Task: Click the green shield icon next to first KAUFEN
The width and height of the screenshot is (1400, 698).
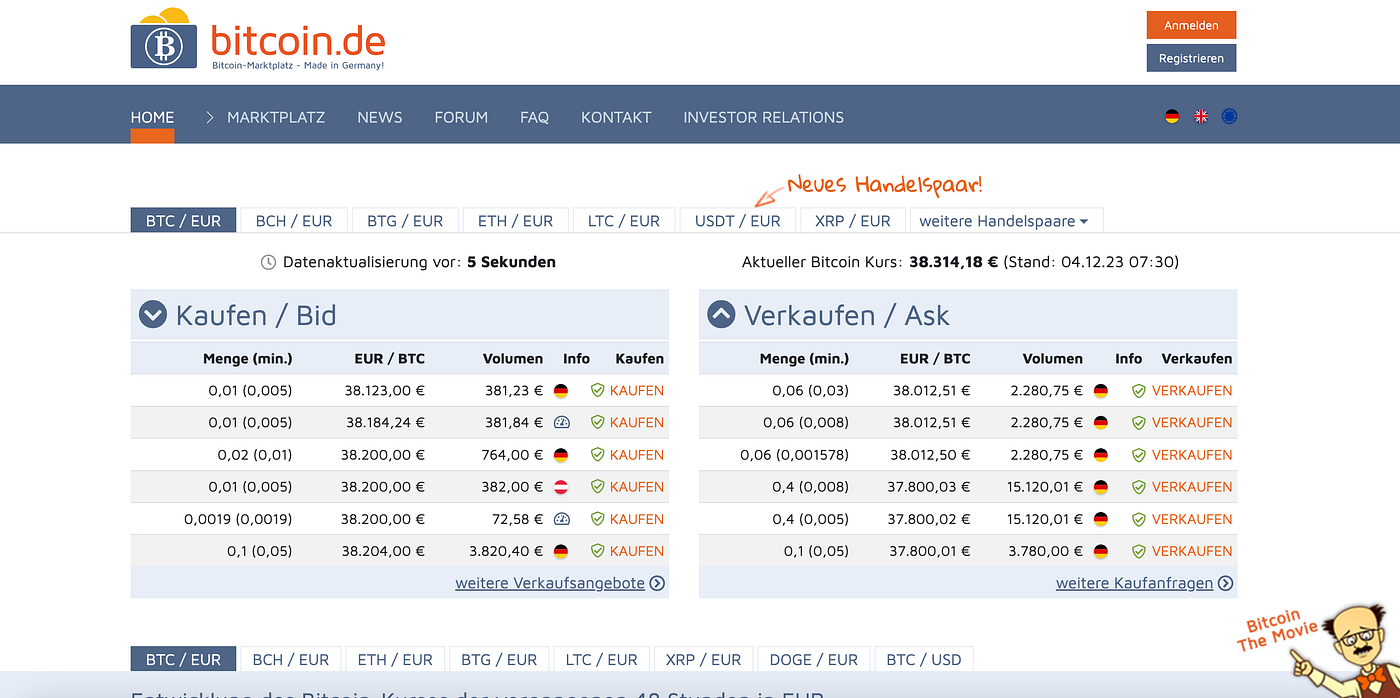Action: pos(595,390)
